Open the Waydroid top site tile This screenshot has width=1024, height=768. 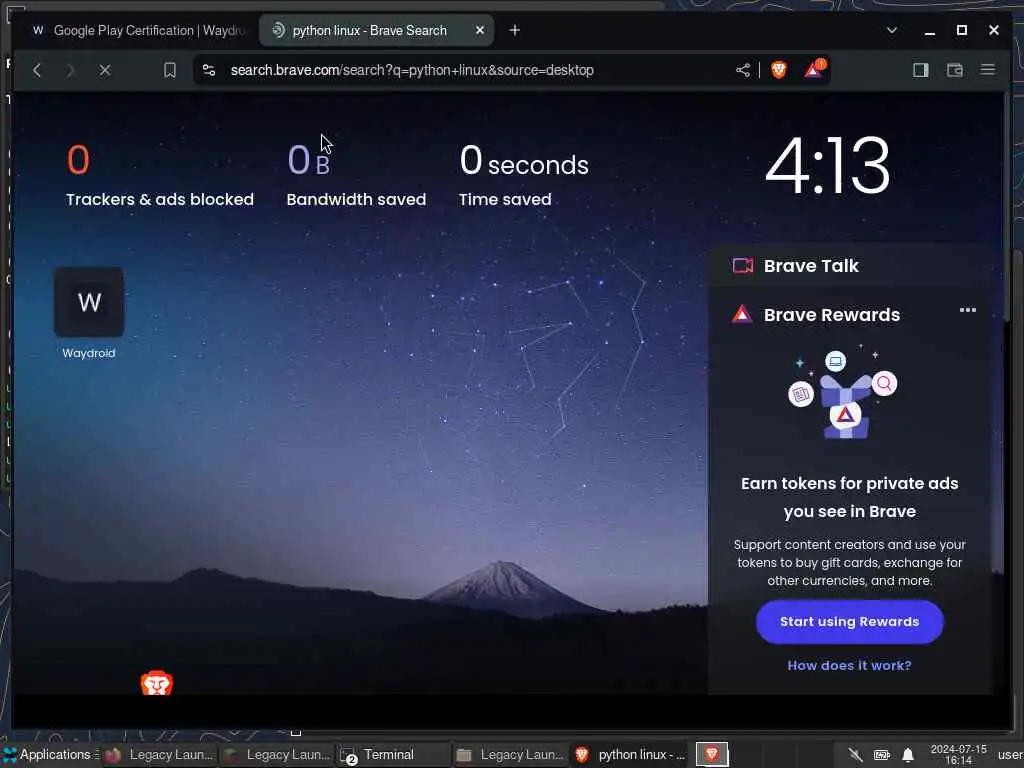point(89,313)
